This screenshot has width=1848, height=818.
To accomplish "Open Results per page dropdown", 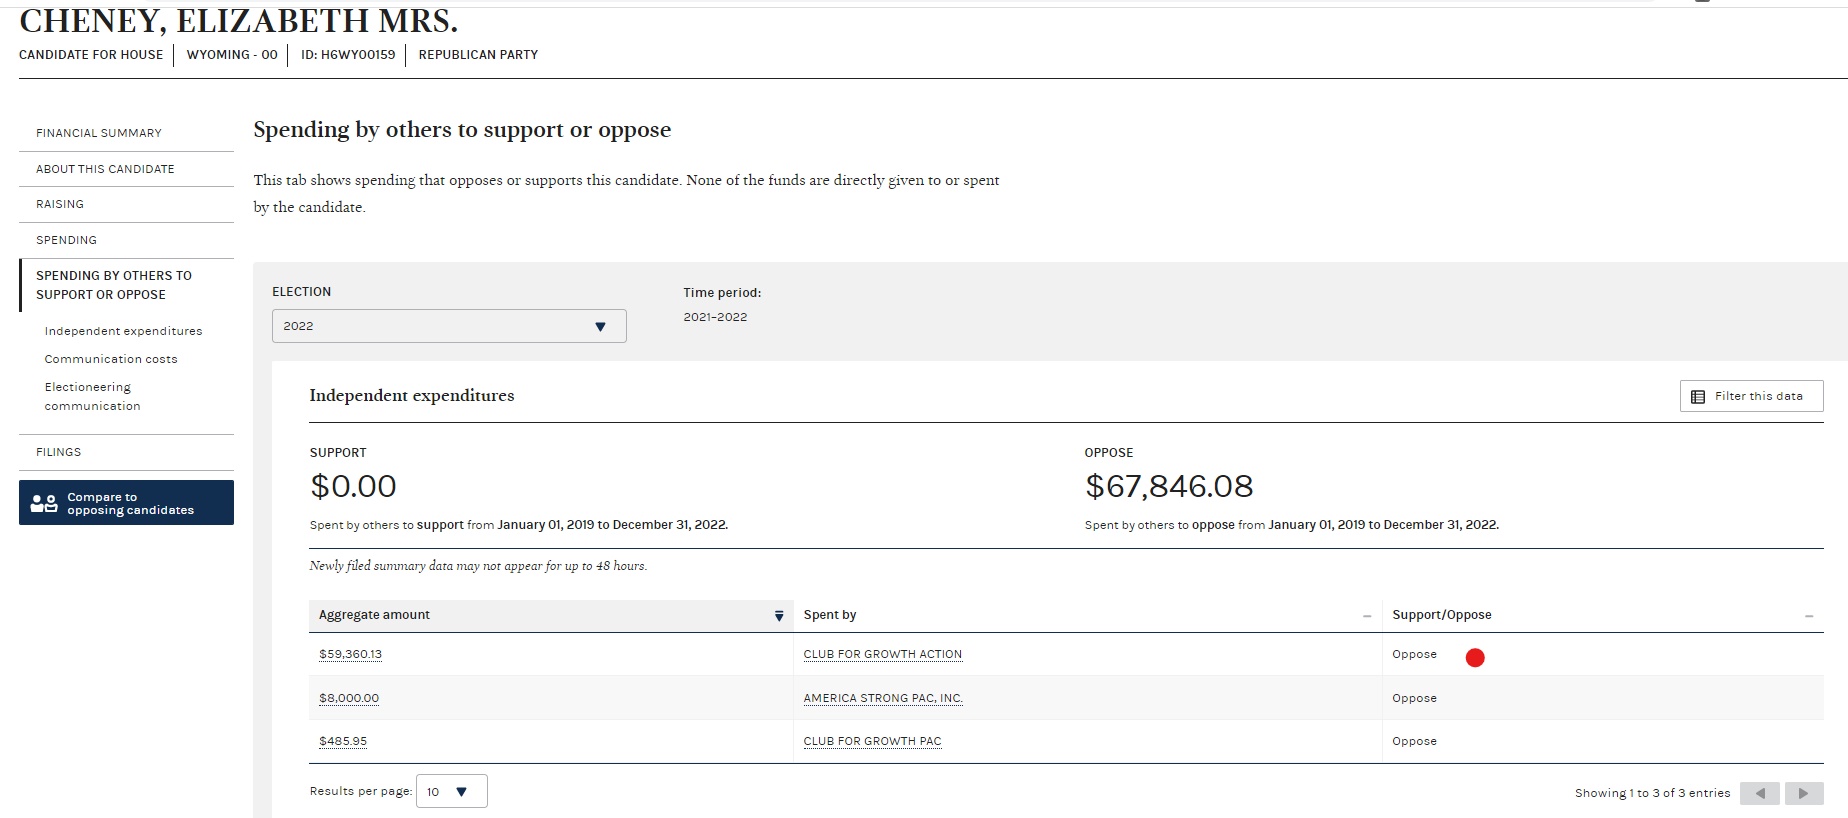I will pos(451,791).
